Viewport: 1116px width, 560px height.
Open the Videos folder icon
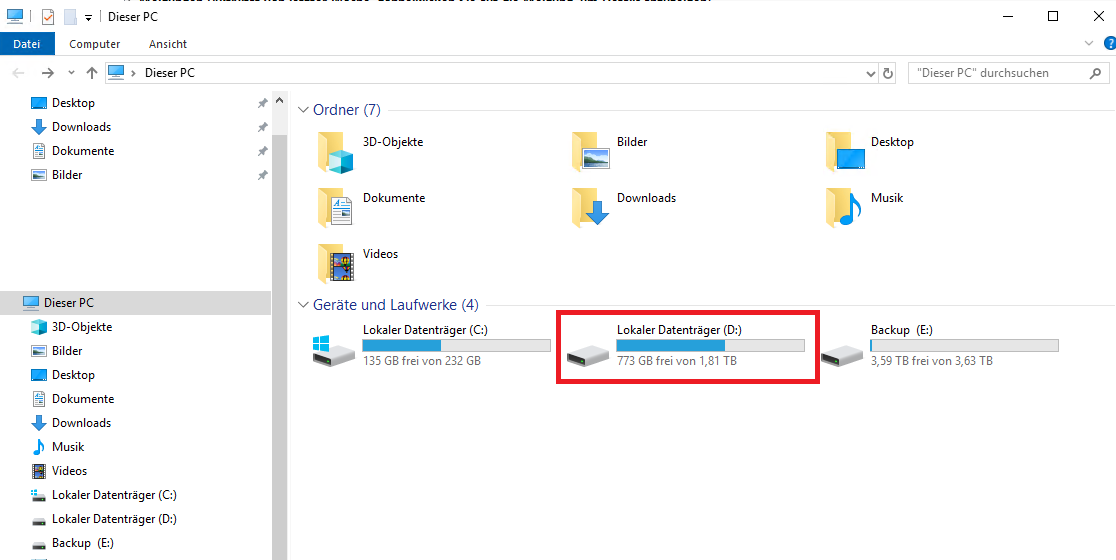click(335, 263)
